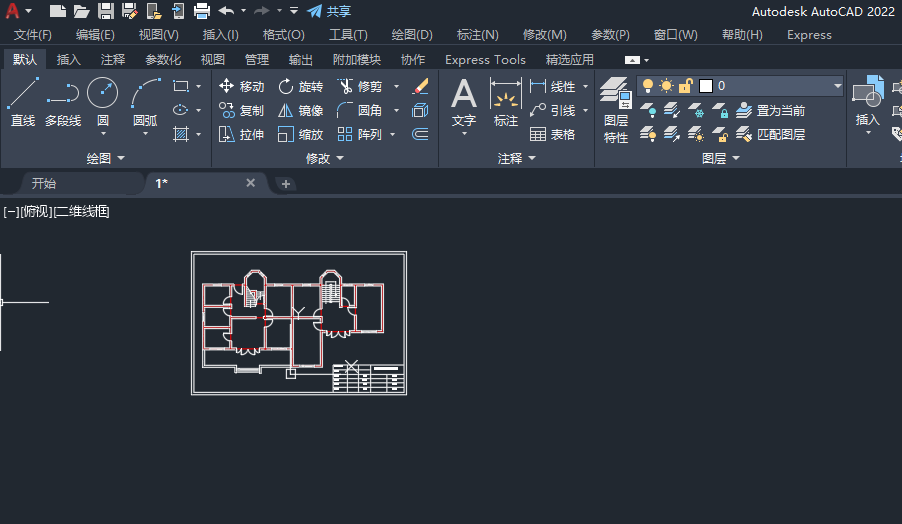Open the Text tool dropdown arrow
The width and height of the screenshot is (902, 524).
[464, 134]
